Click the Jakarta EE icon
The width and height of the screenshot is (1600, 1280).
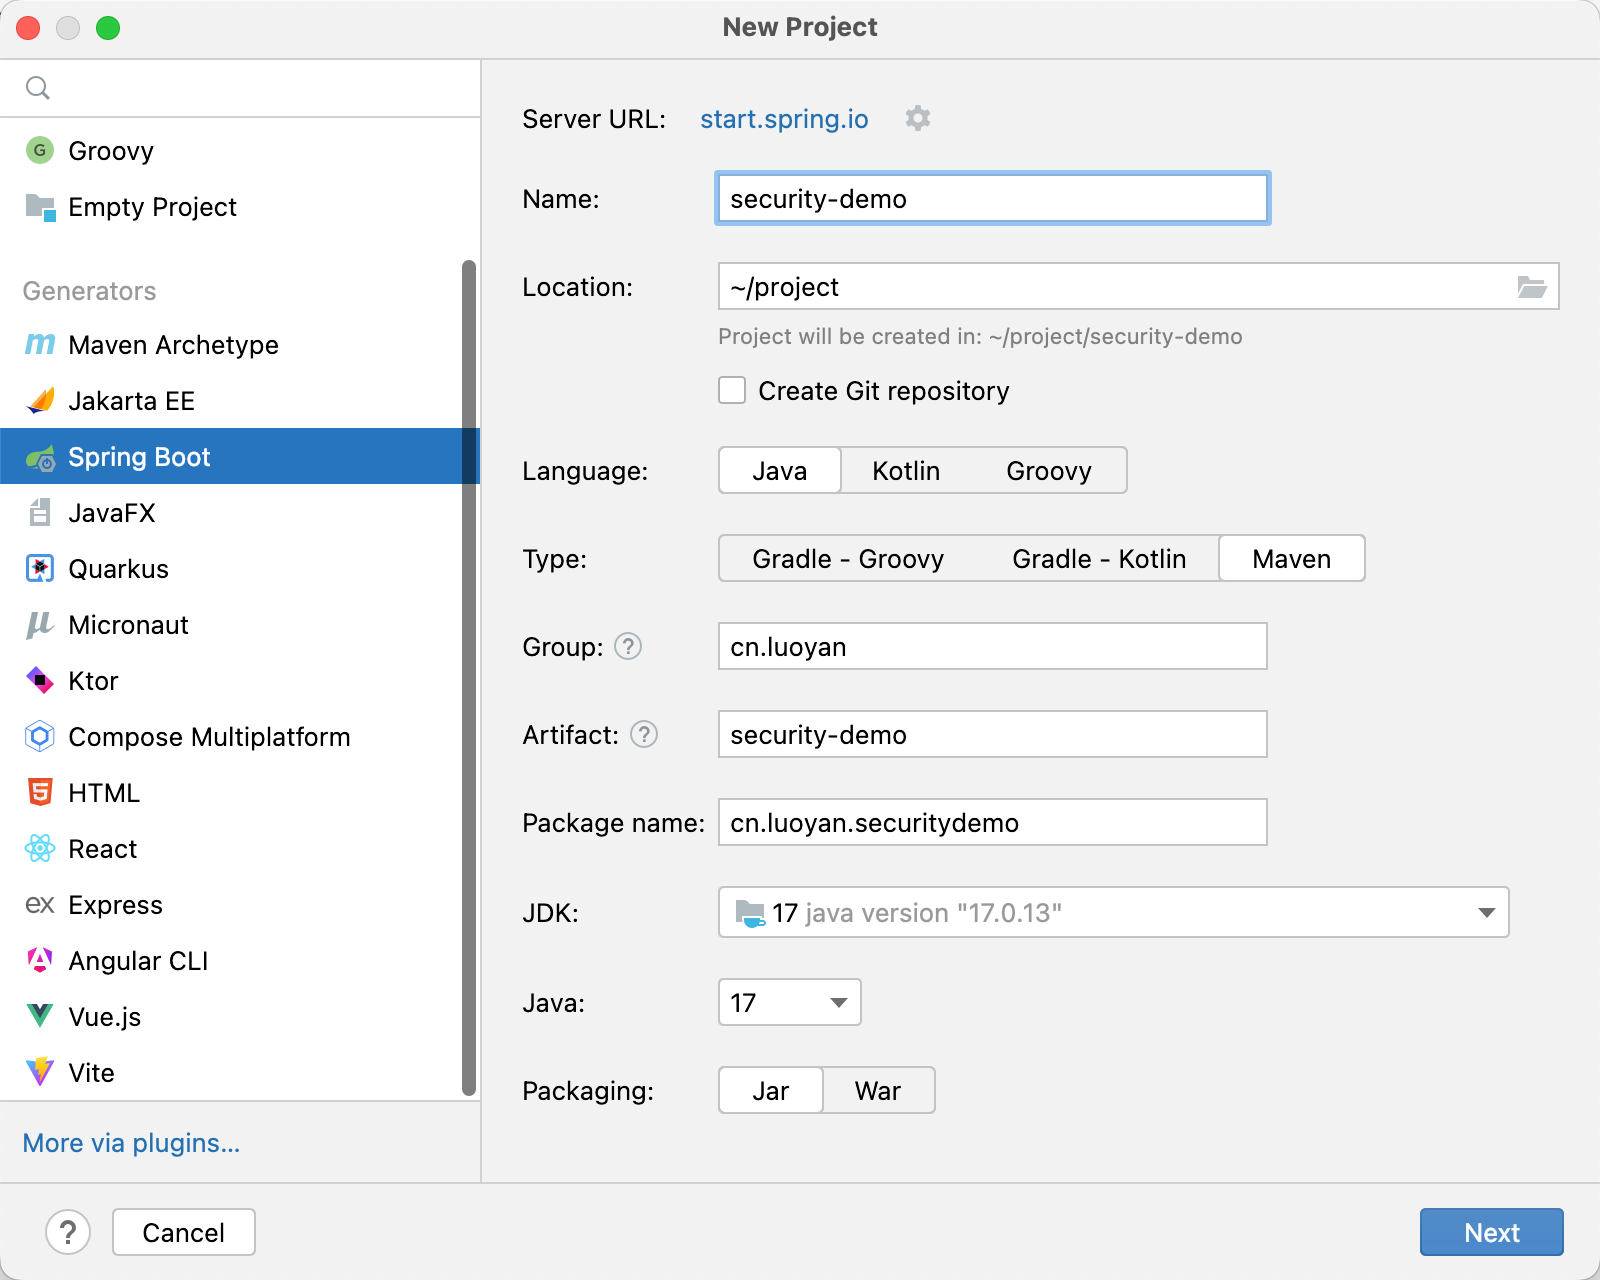(x=40, y=401)
